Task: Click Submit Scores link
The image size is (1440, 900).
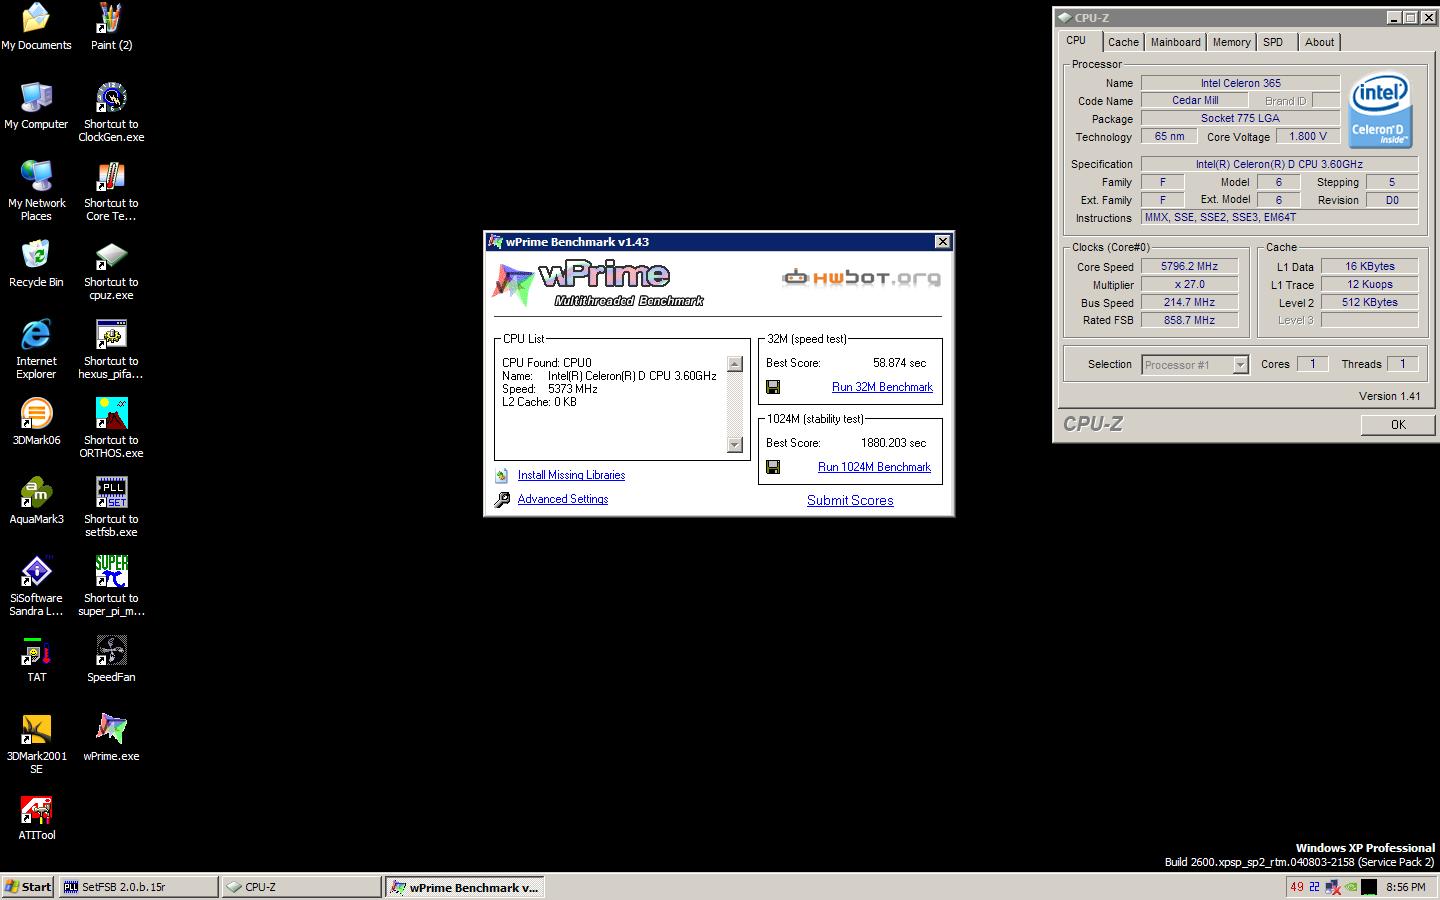Action: click(850, 500)
